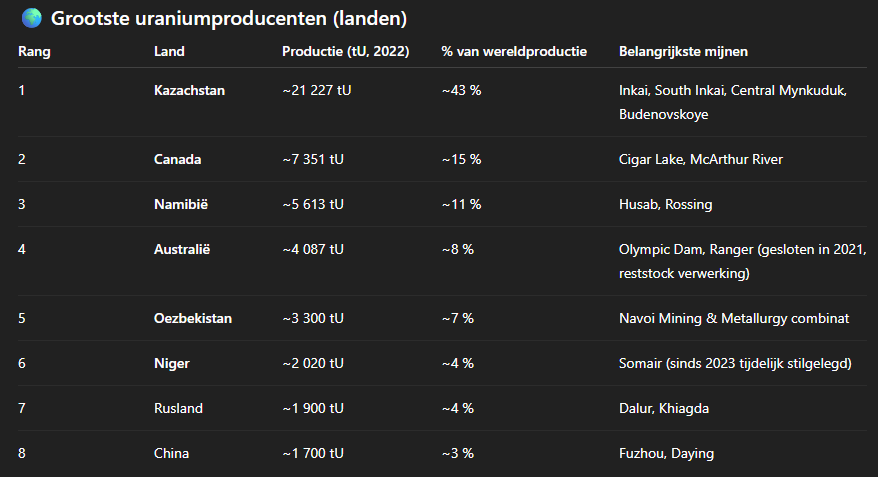Click 'Cigar Lake, McArthur River' mines cell
This screenshot has width=878, height=477.
[x=700, y=159]
